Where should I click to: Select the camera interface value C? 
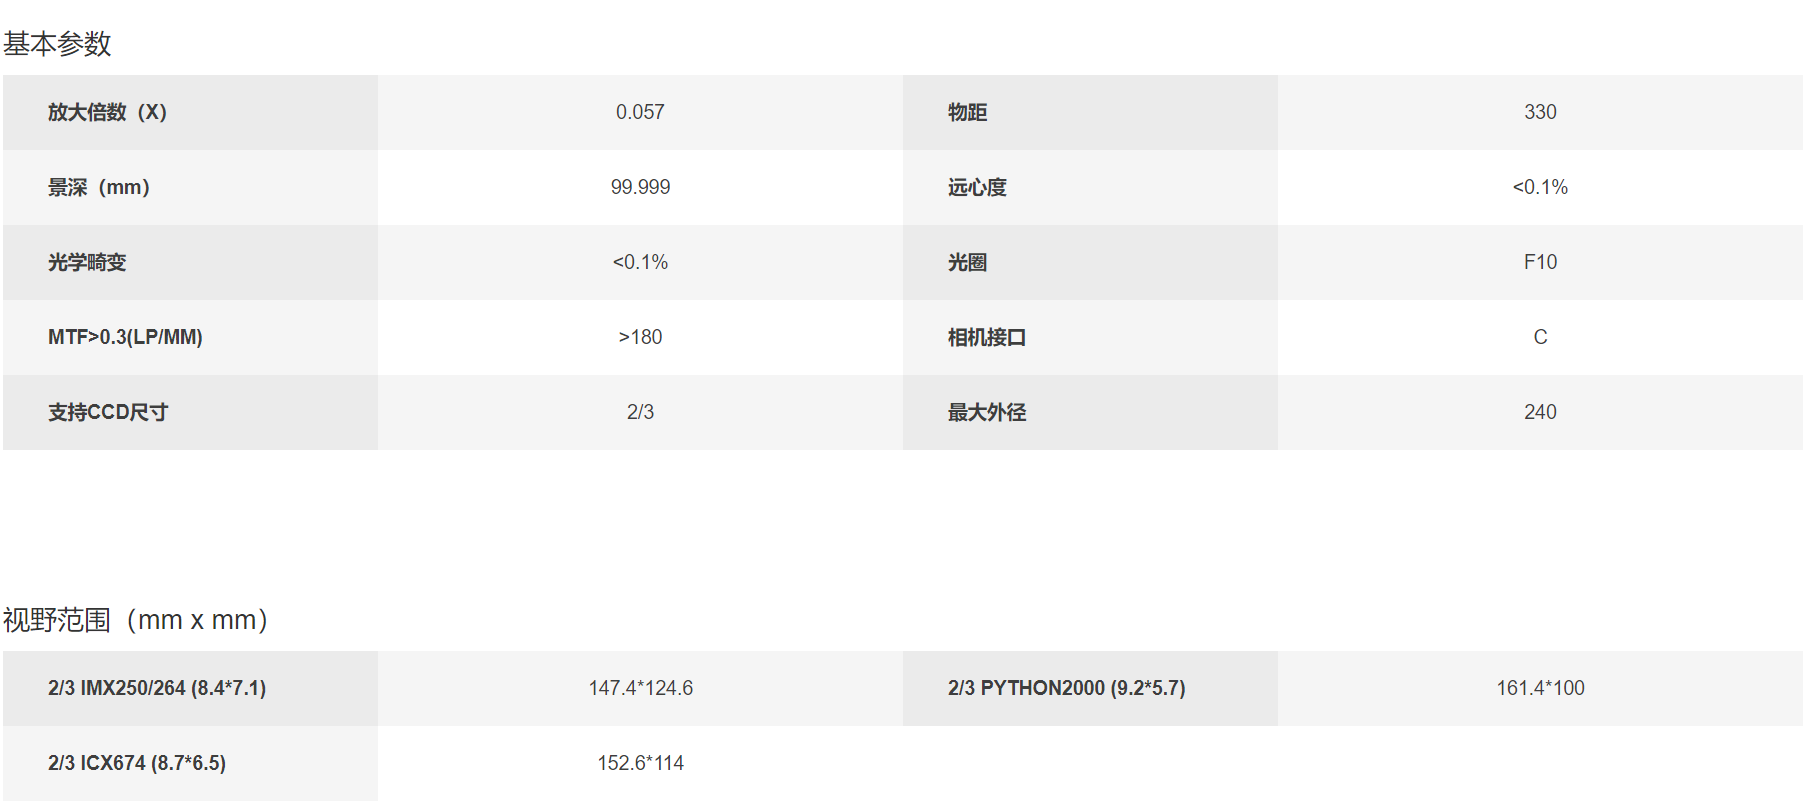(x=1540, y=337)
